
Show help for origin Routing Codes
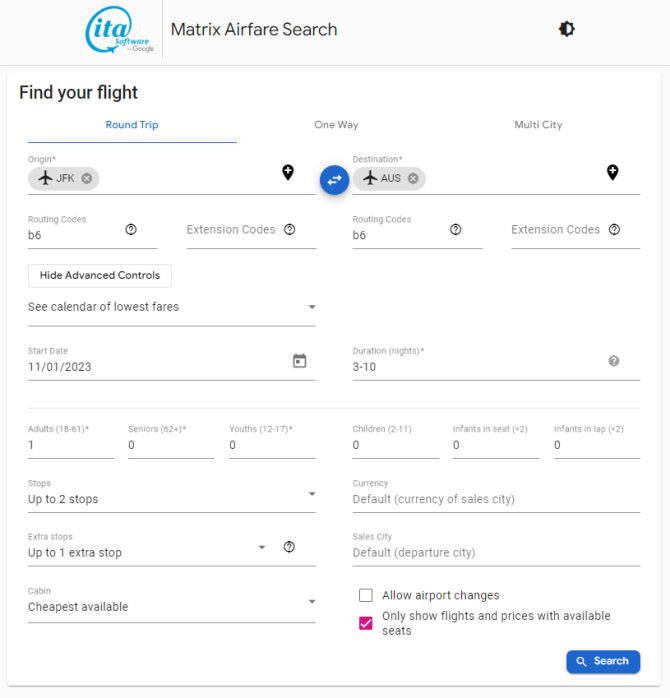click(131, 229)
